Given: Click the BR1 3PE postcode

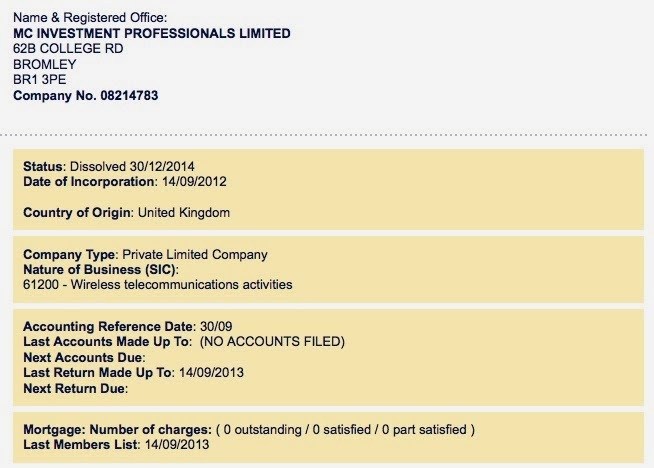Looking at the screenshot, I should pyautogui.click(x=40, y=80).
